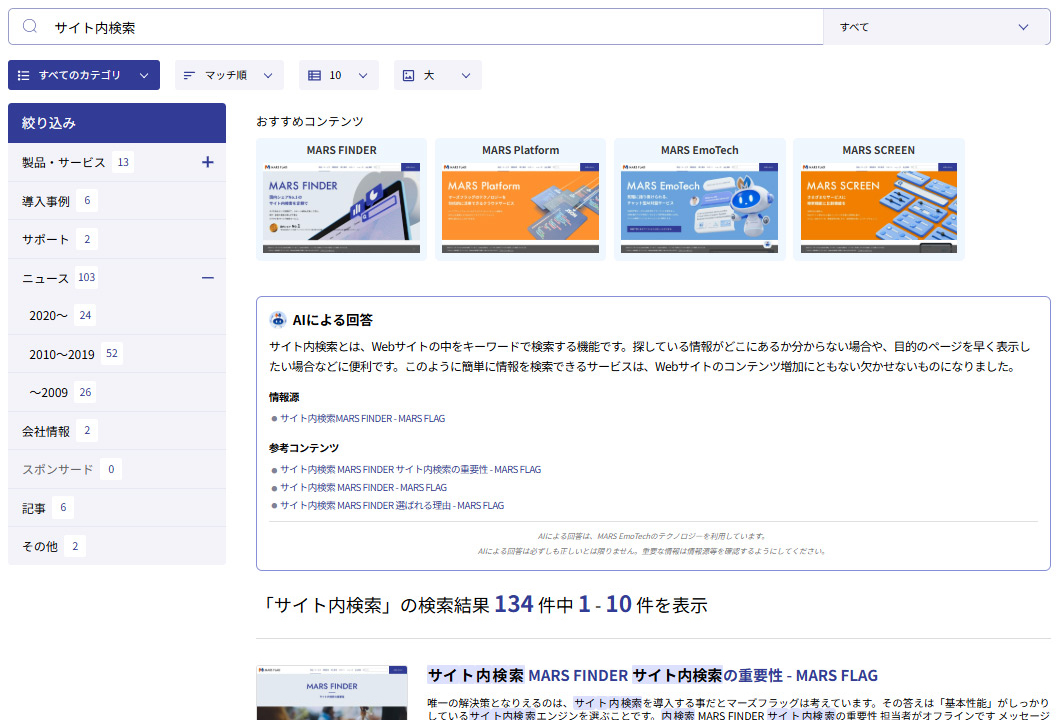Open reference link ending 選ばれる理由 - MARS FLAG
The height and width of the screenshot is (720, 1058).
[x=392, y=505]
